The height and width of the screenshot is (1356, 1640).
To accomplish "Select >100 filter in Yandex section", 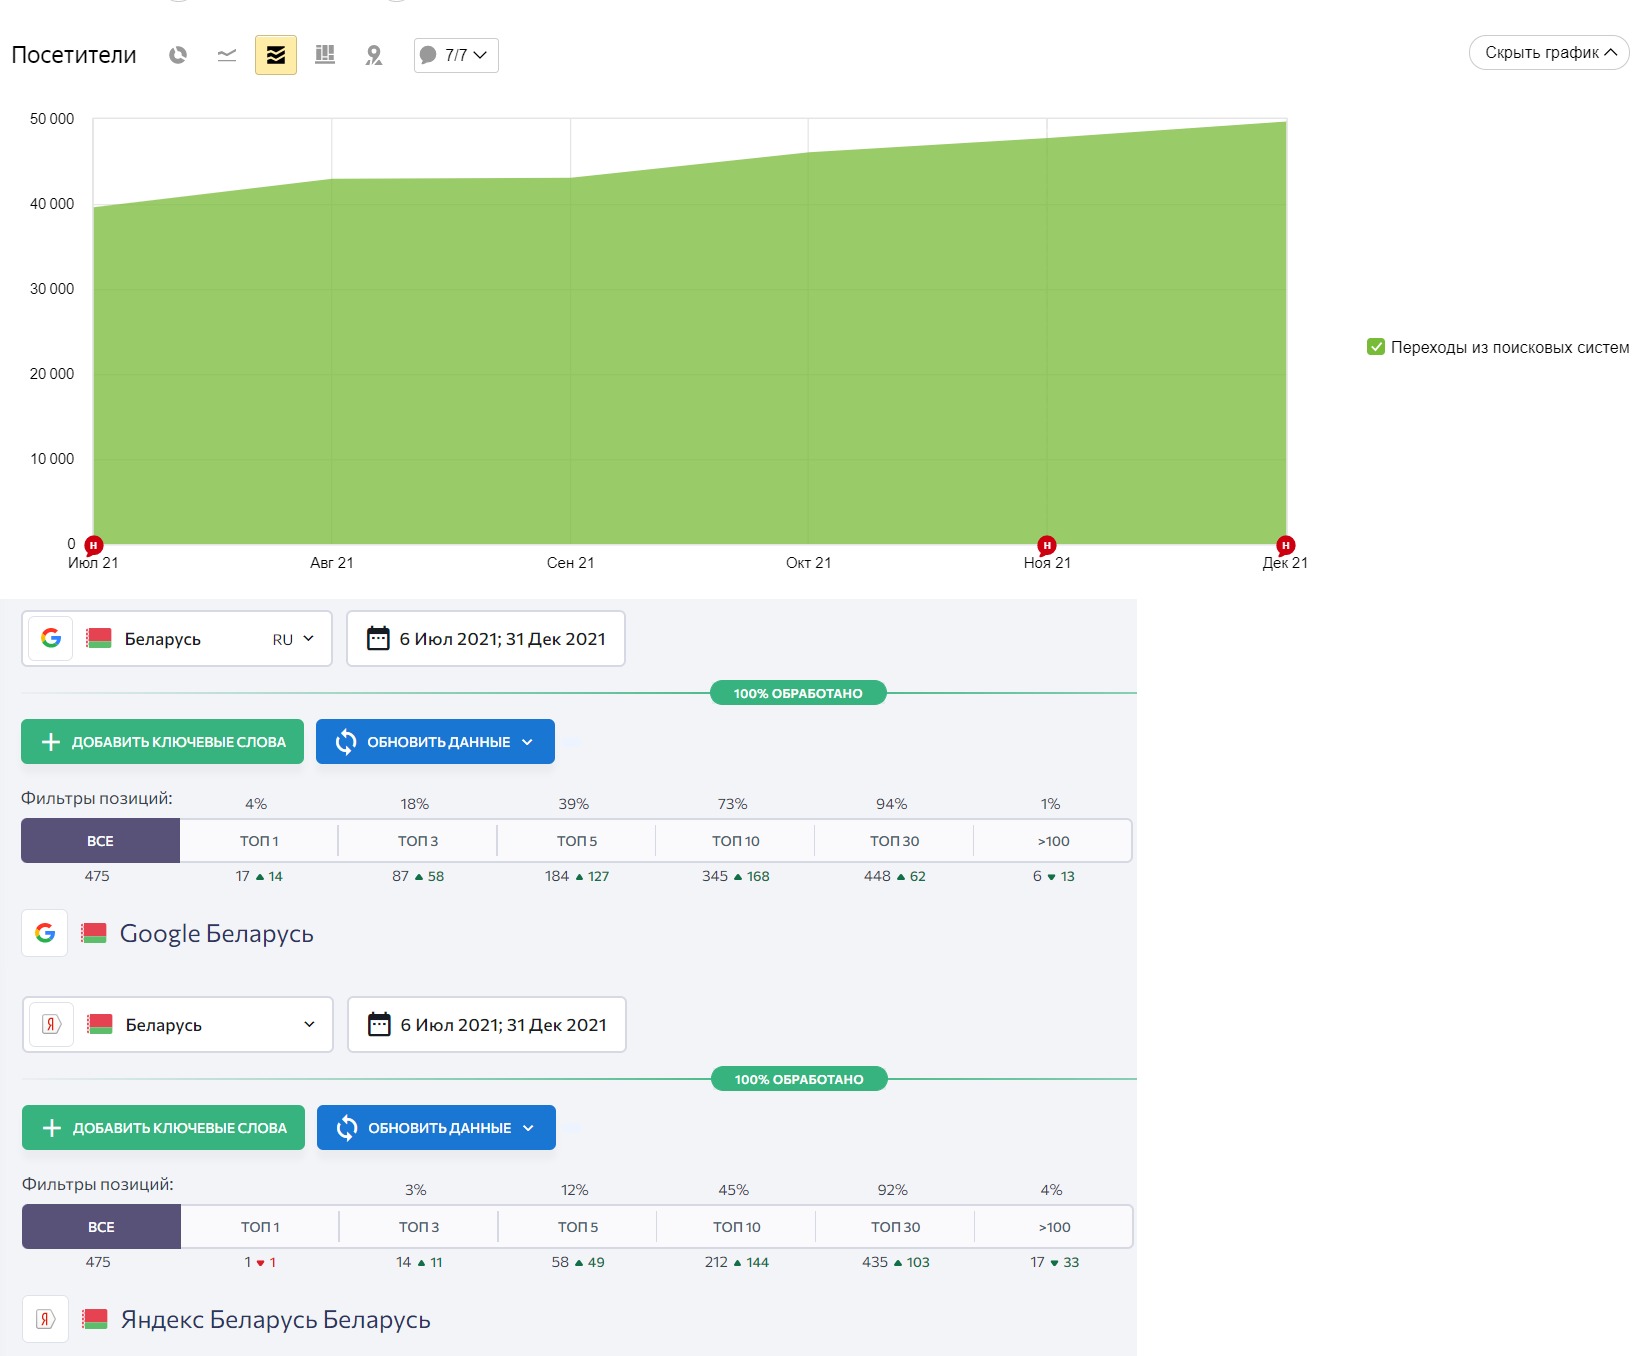I will click(x=1054, y=1227).
